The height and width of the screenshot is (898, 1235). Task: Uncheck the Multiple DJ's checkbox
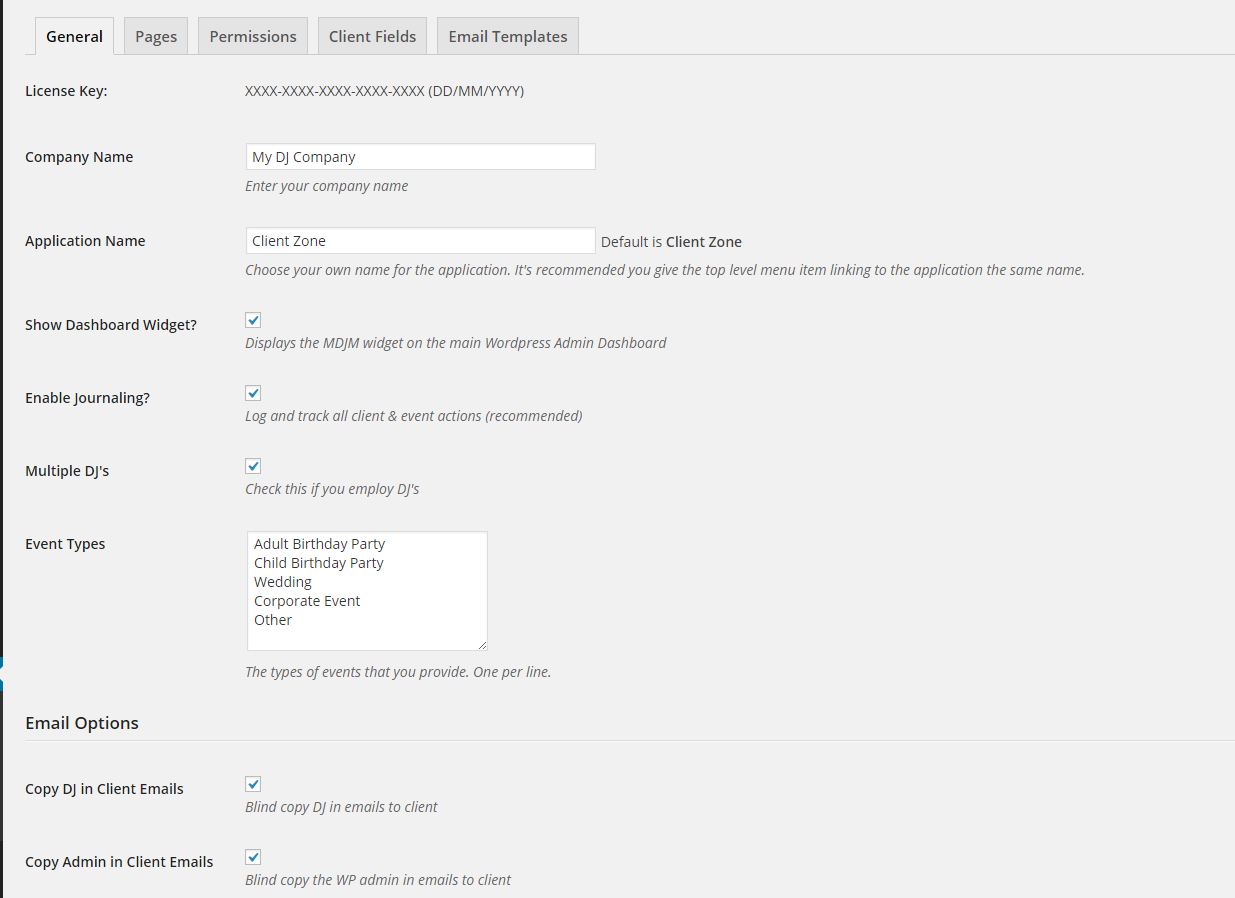click(x=253, y=466)
